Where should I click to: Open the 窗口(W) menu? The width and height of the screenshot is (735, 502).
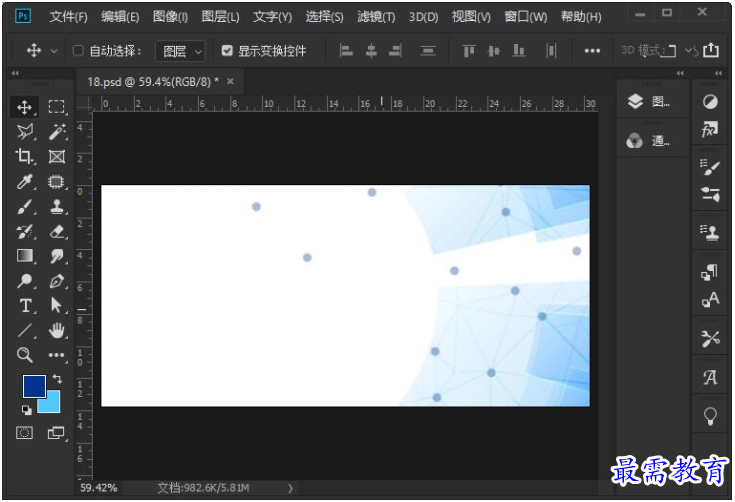(x=525, y=17)
